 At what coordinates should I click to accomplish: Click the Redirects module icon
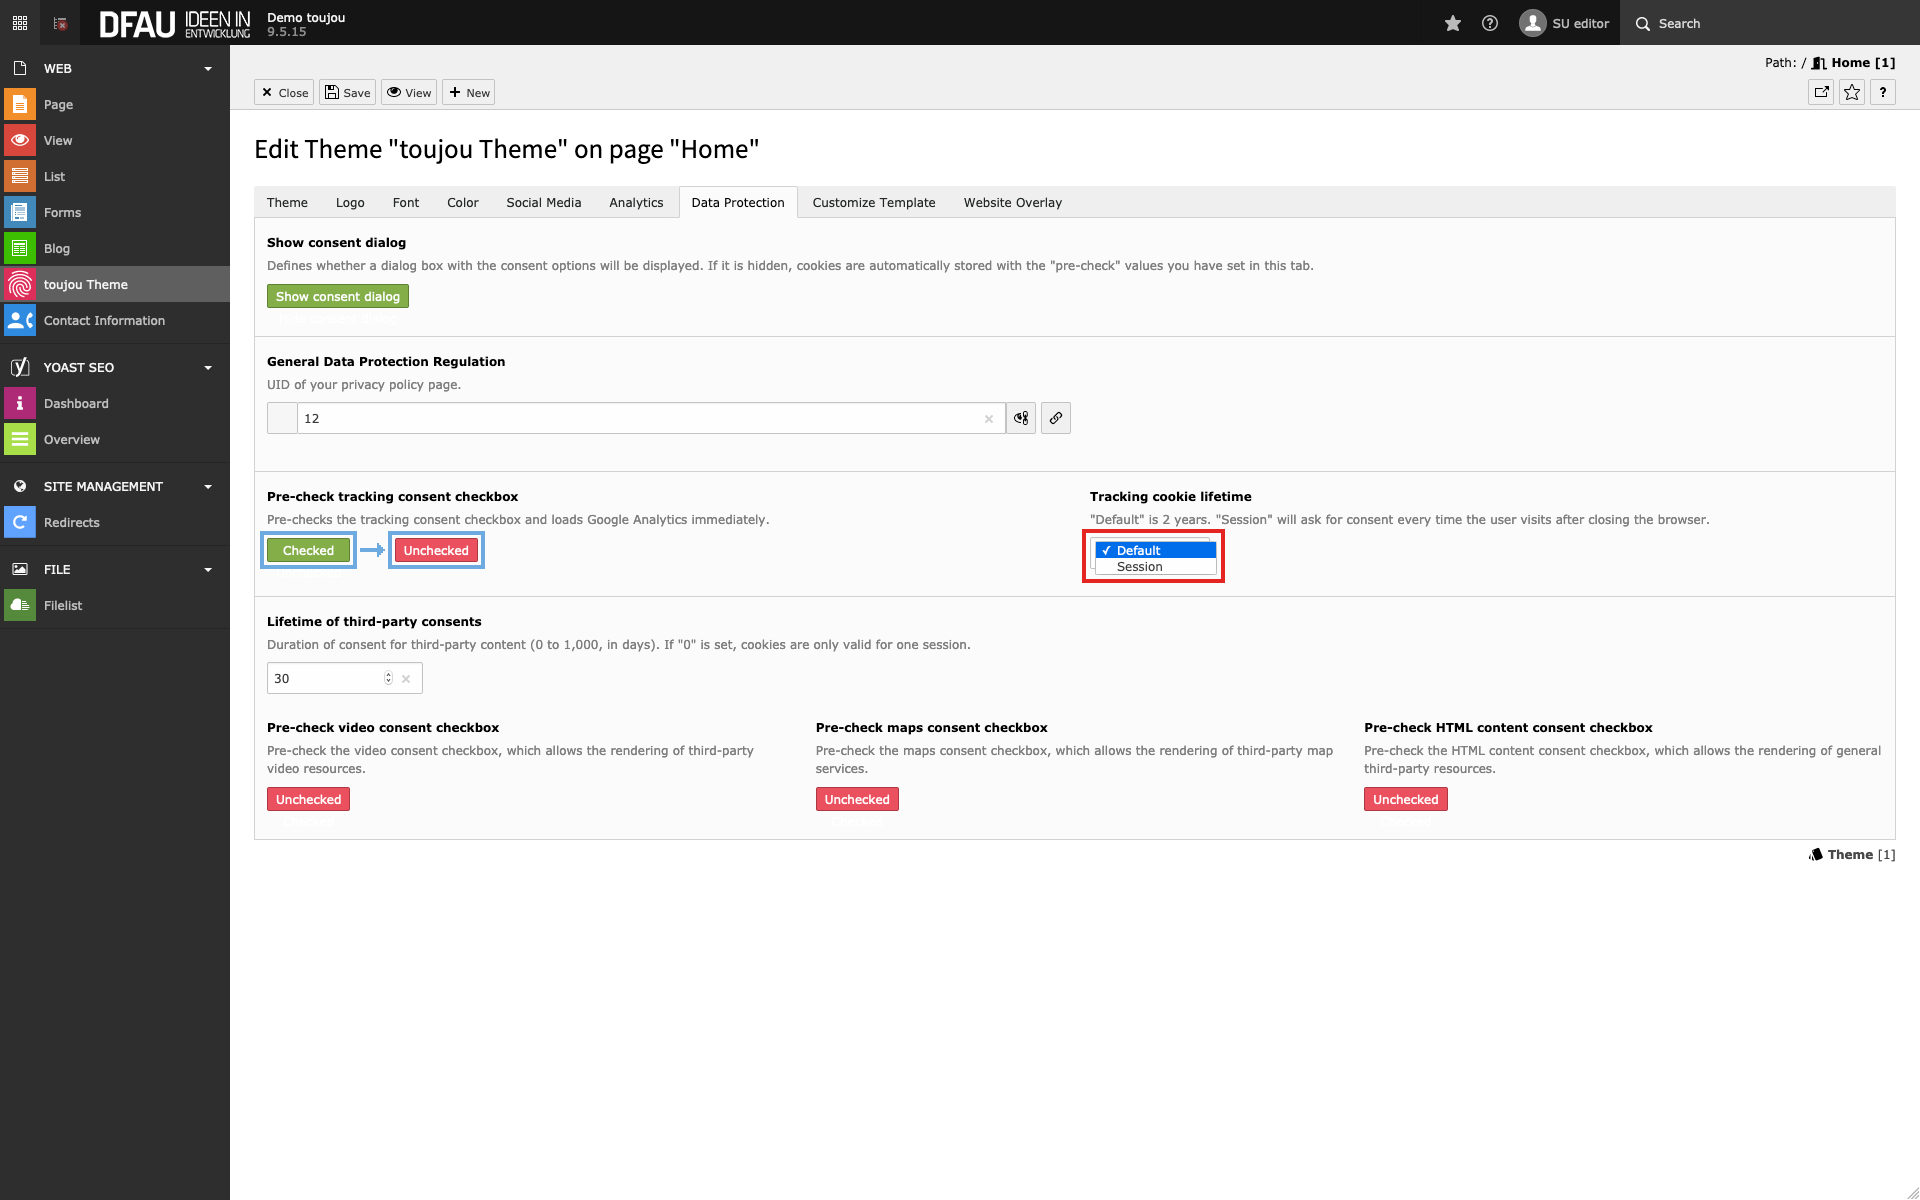[20, 522]
